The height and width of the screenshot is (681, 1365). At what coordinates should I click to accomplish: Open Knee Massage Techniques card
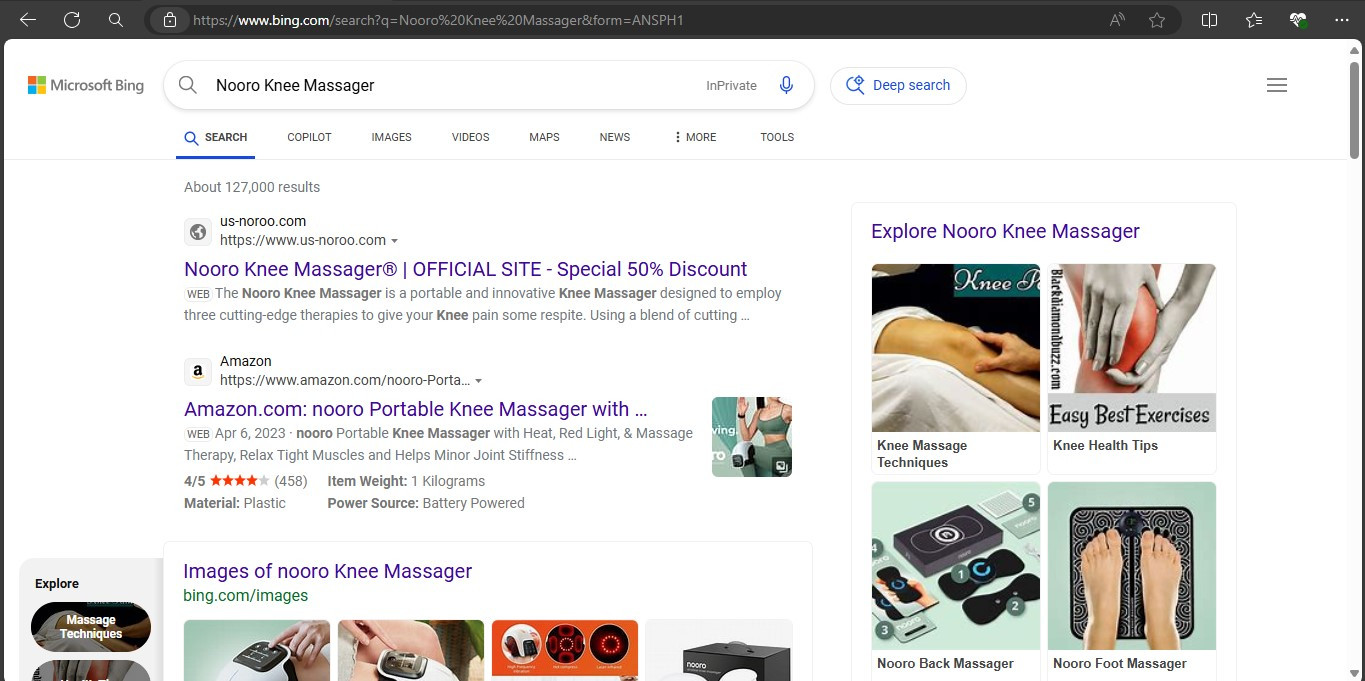955,368
